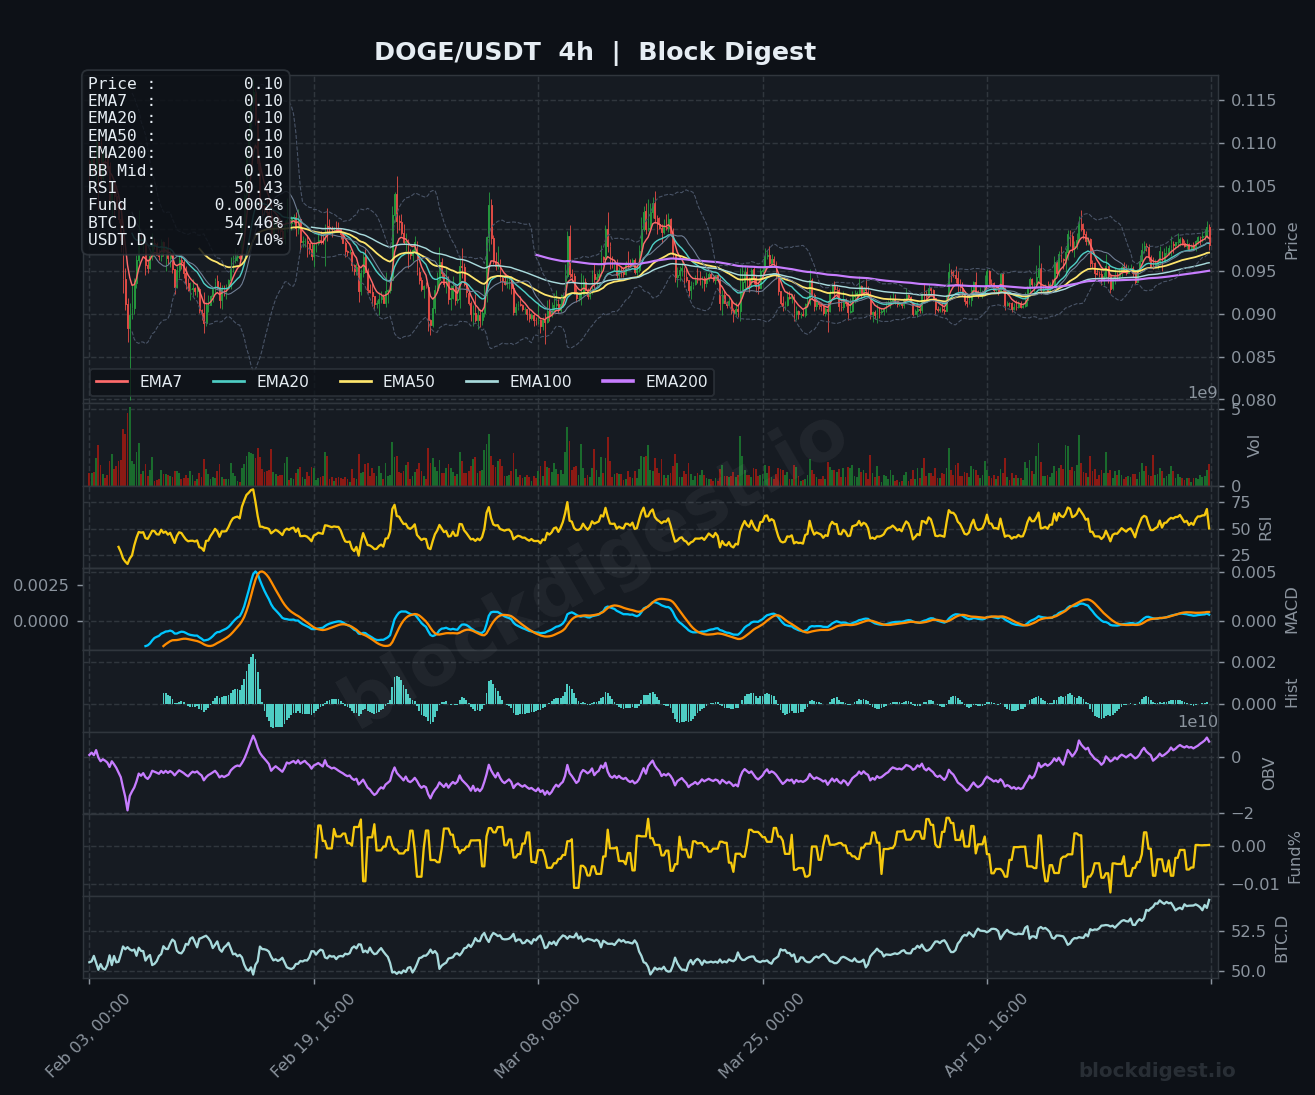The height and width of the screenshot is (1095, 1315).
Task: Click the Fund% panel axis label
Action: point(1294,857)
